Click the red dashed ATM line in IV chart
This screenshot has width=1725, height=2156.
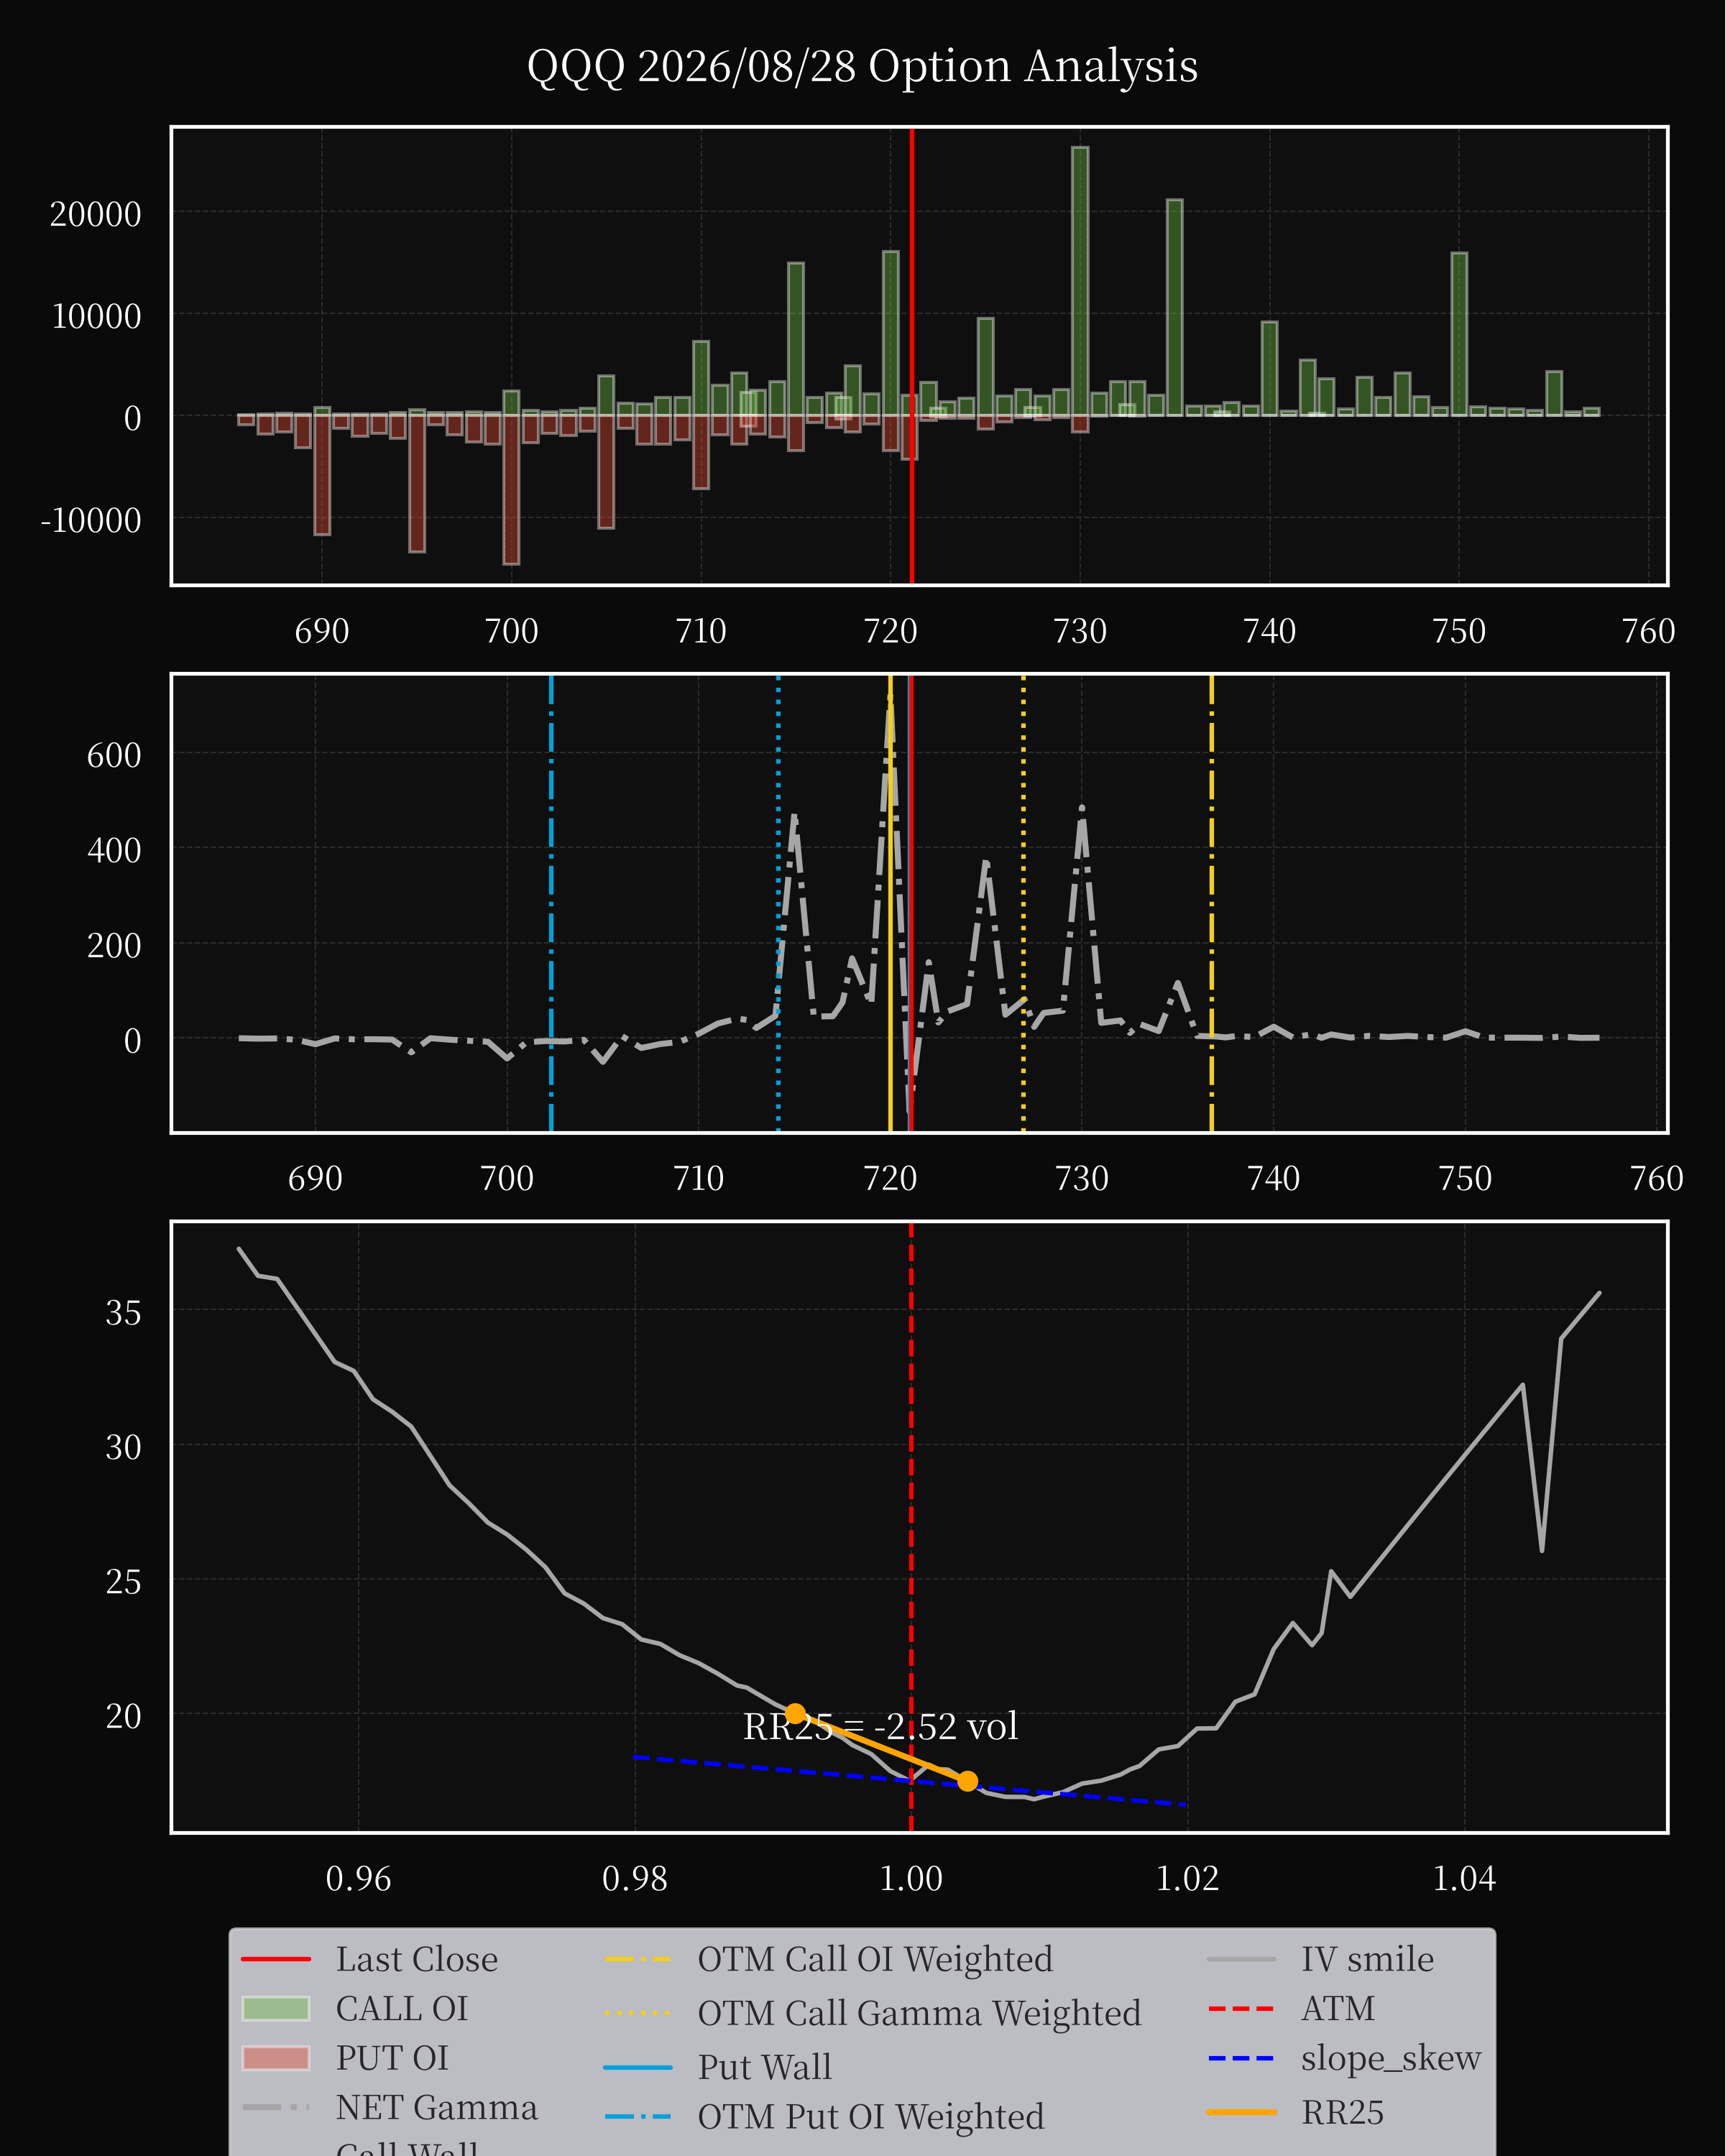pos(911,1527)
